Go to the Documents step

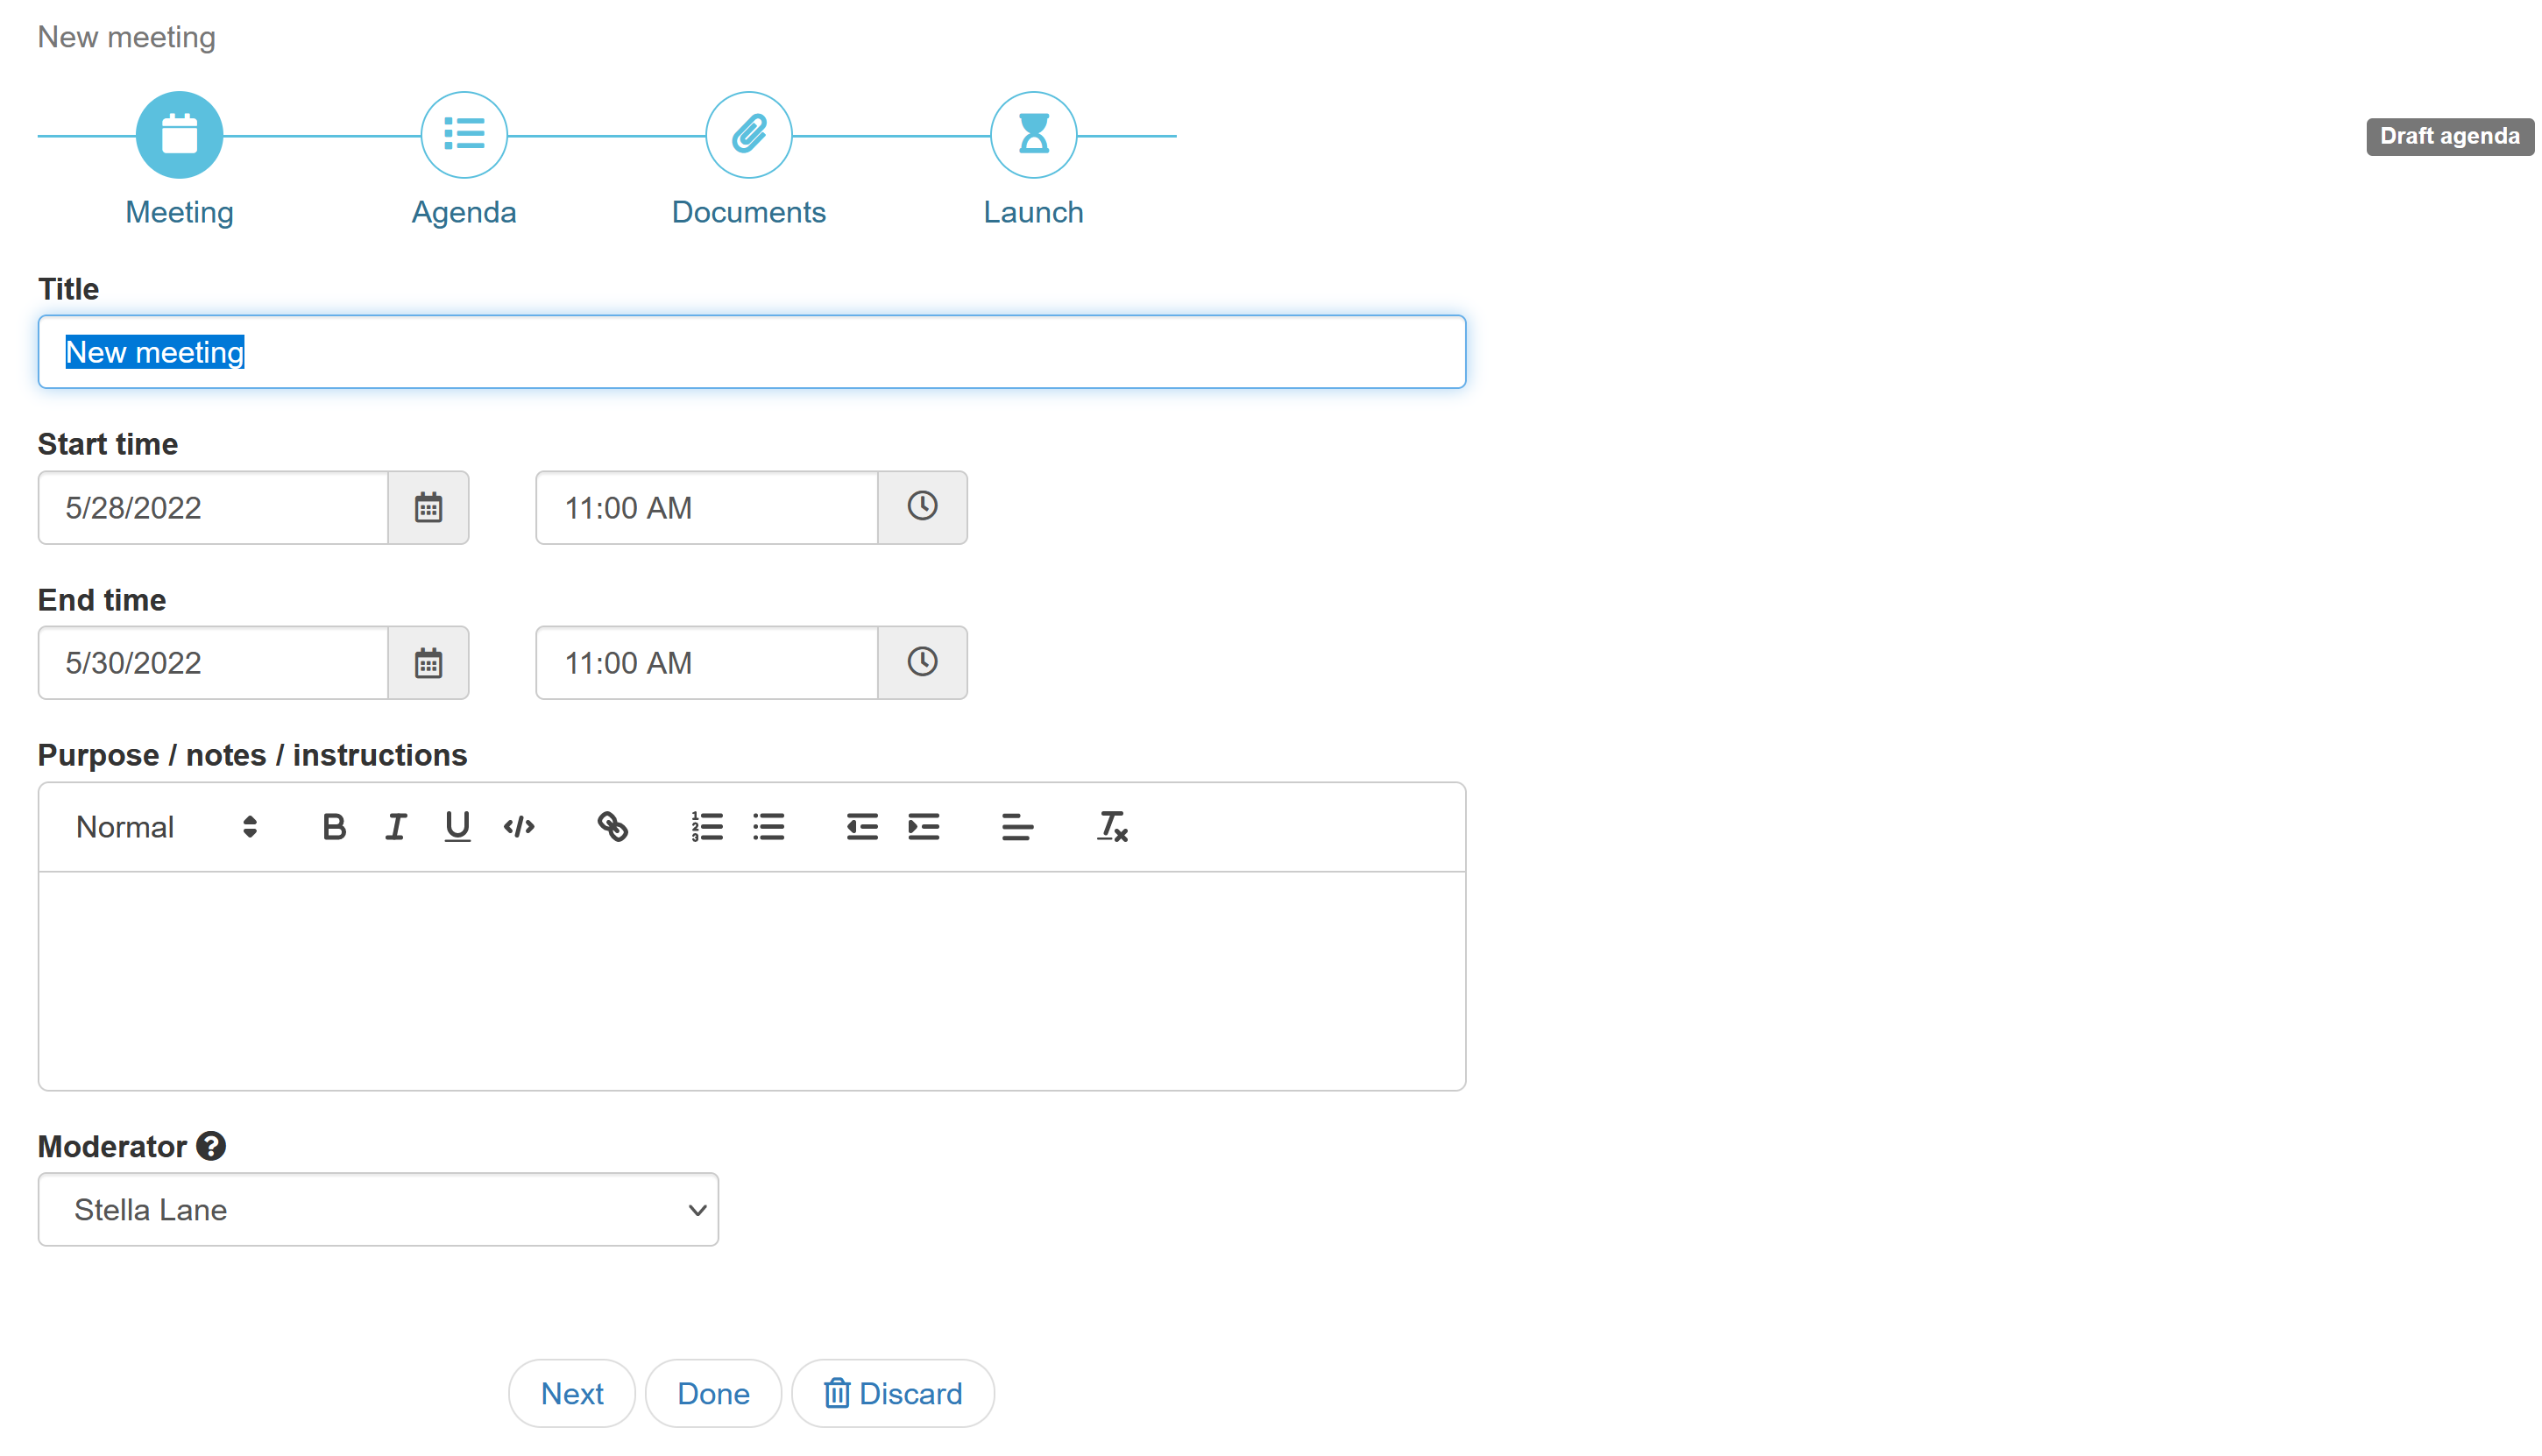click(748, 135)
